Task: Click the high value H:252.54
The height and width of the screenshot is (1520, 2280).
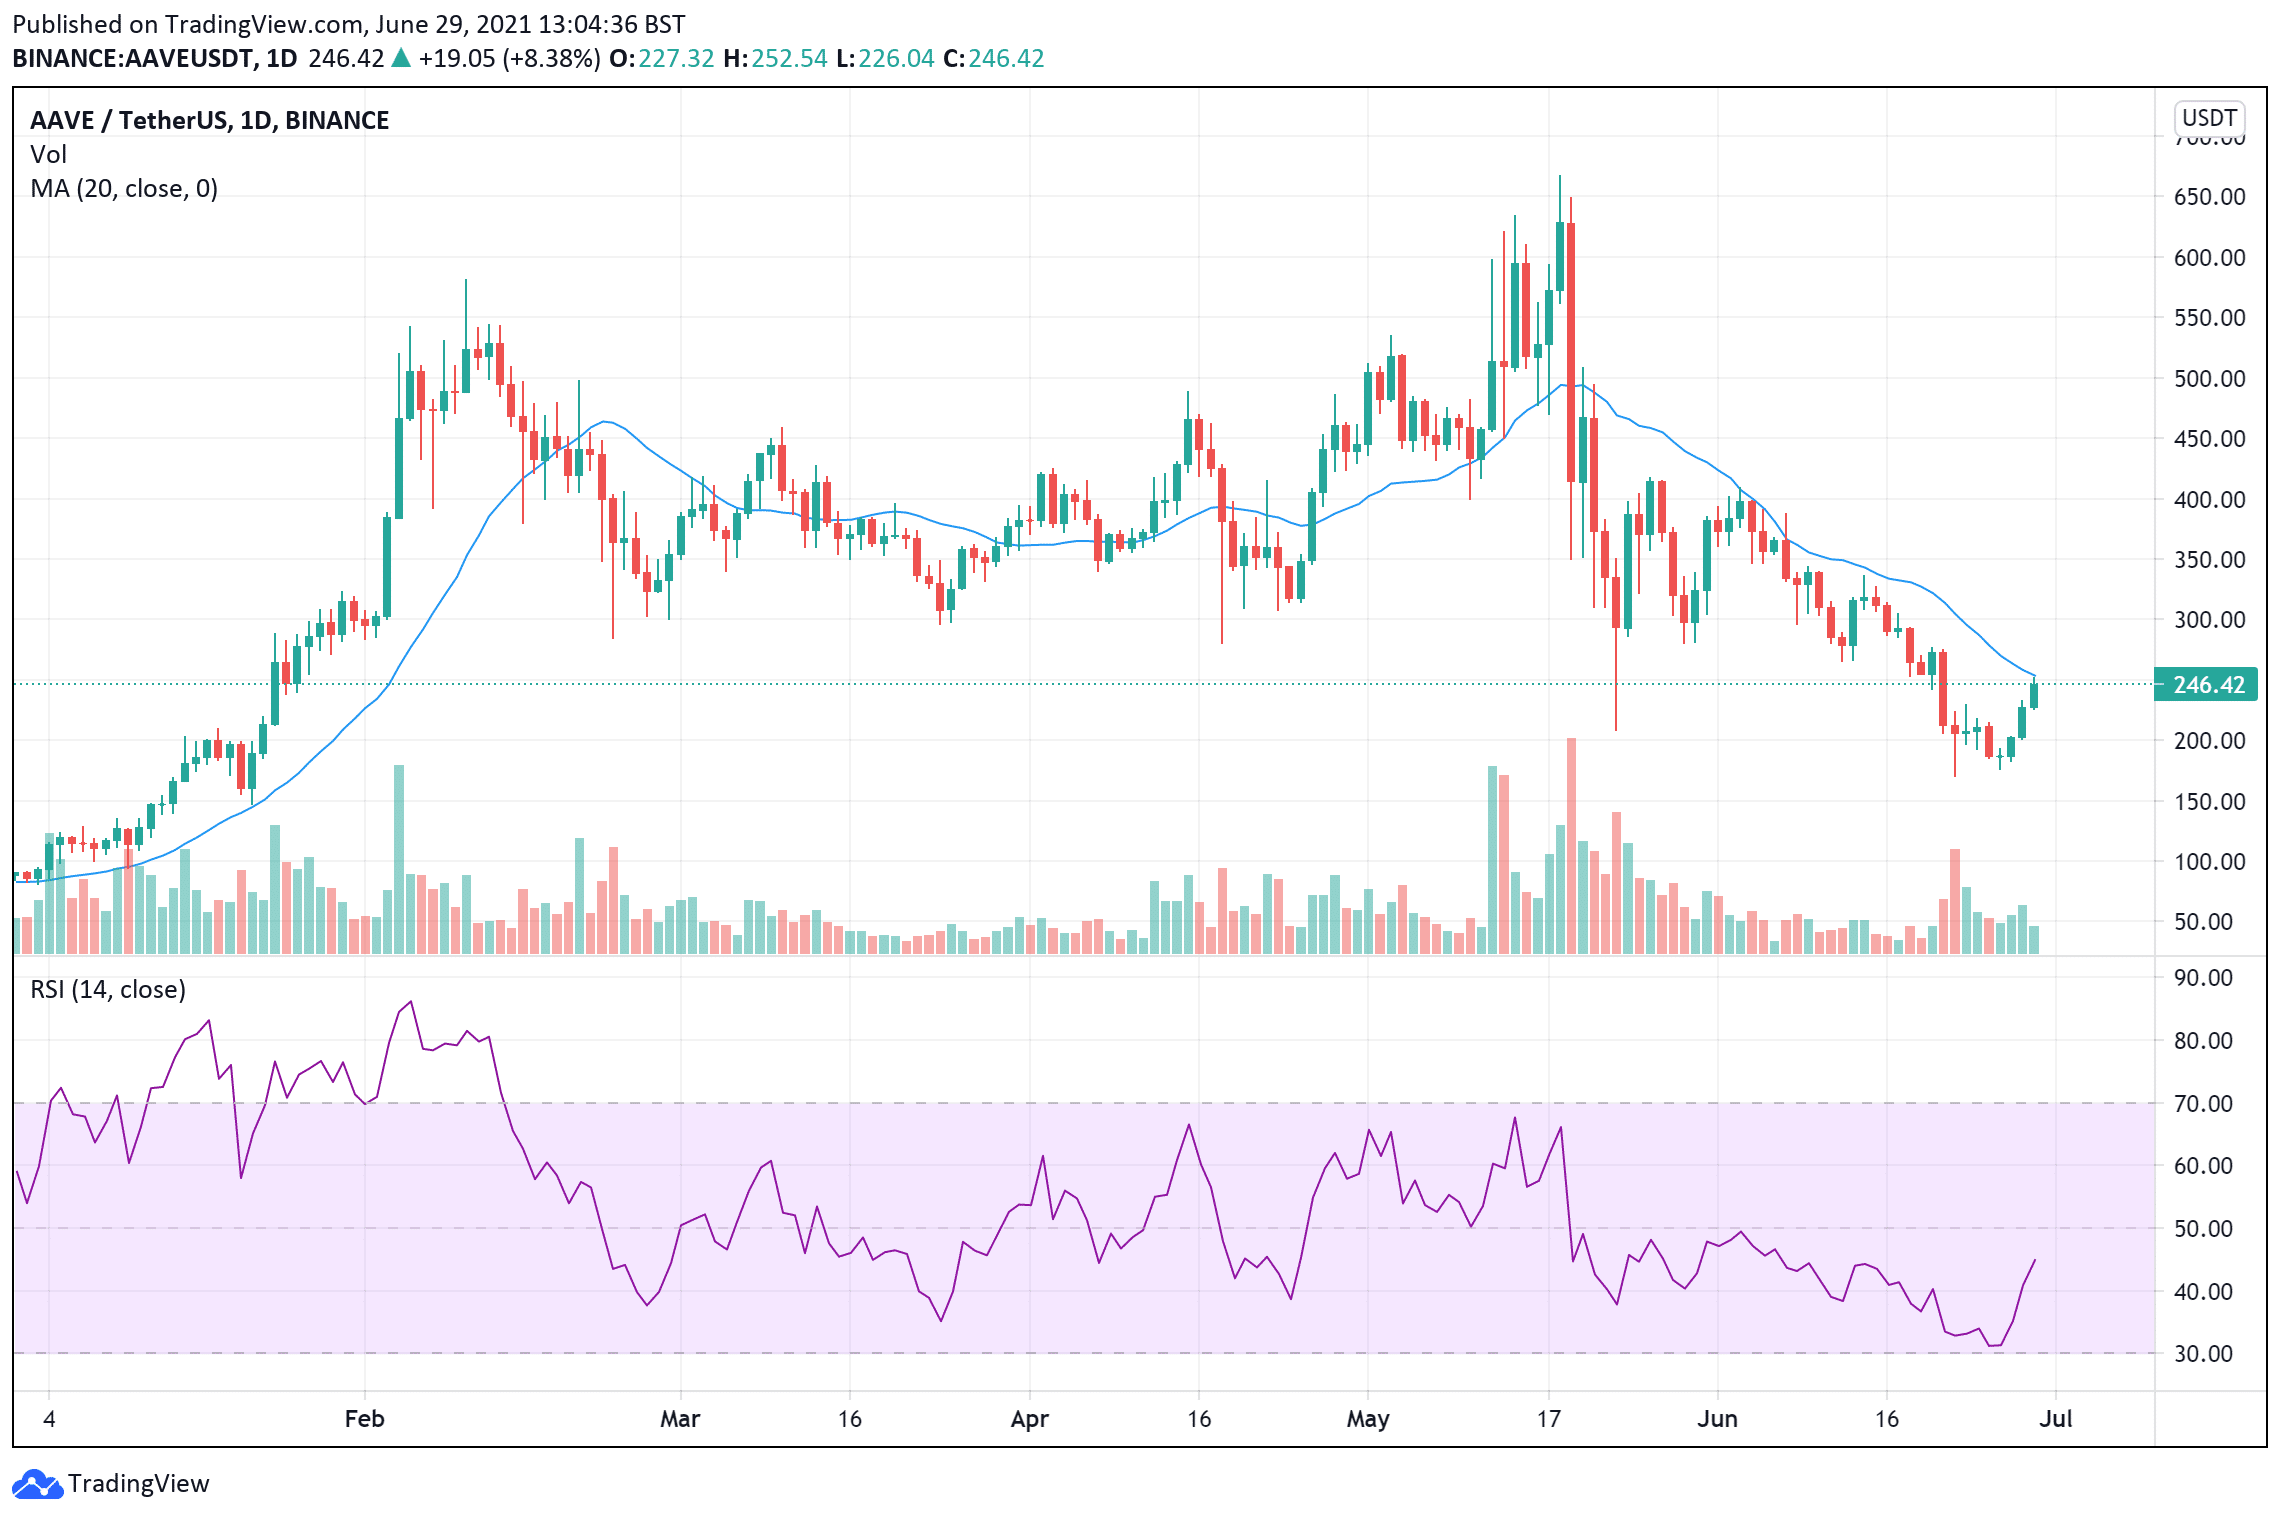Action: 775,58
